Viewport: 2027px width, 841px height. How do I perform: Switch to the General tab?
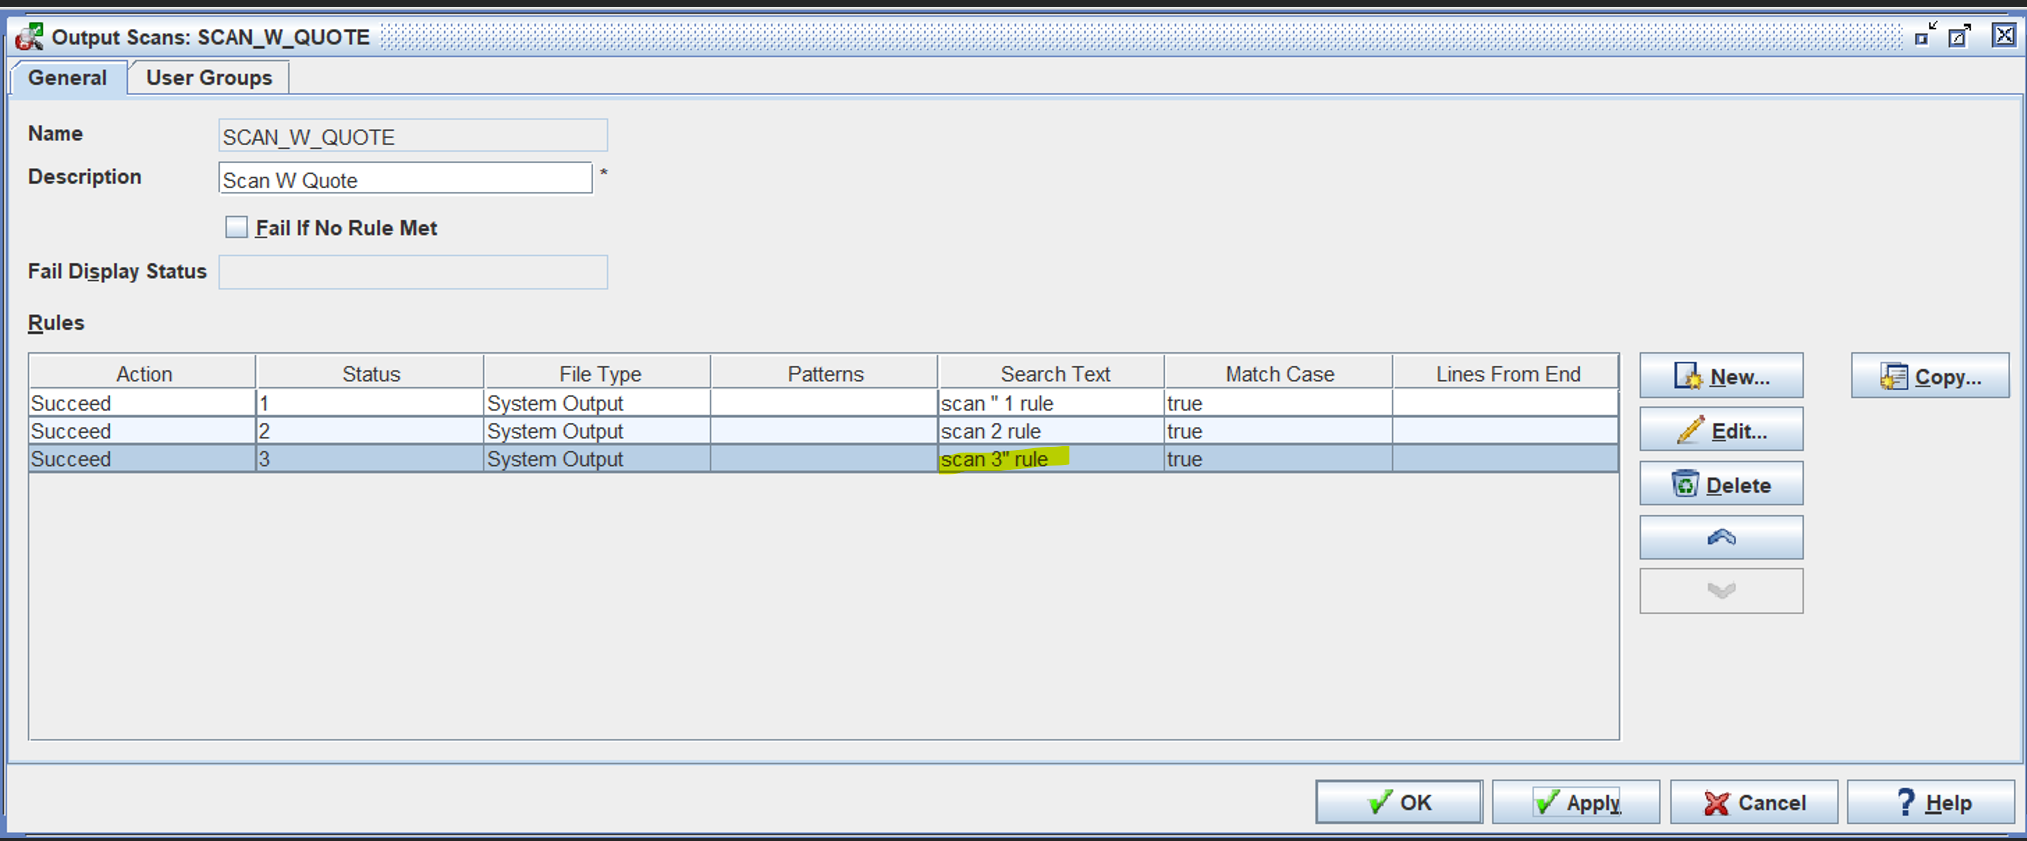coord(67,78)
